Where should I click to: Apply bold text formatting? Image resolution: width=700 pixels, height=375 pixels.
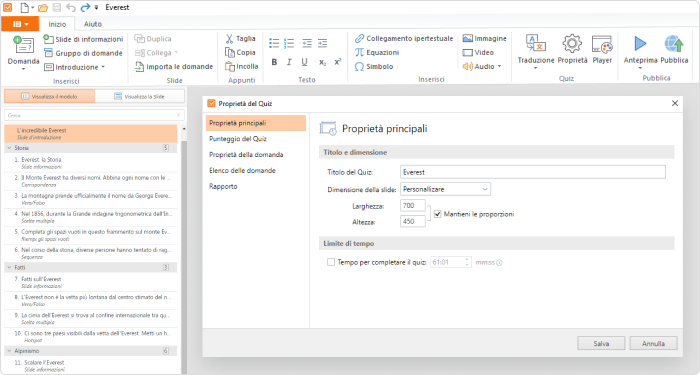[274, 62]
